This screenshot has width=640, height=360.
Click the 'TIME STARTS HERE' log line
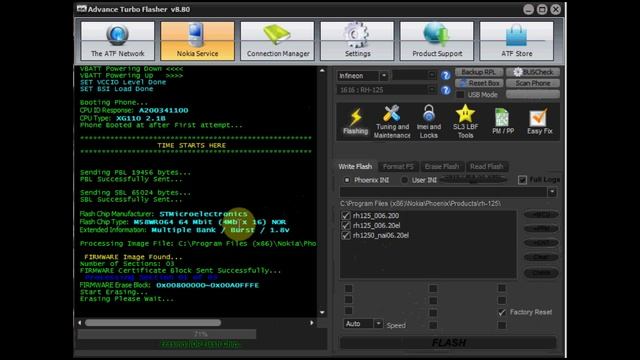(191, 145)
